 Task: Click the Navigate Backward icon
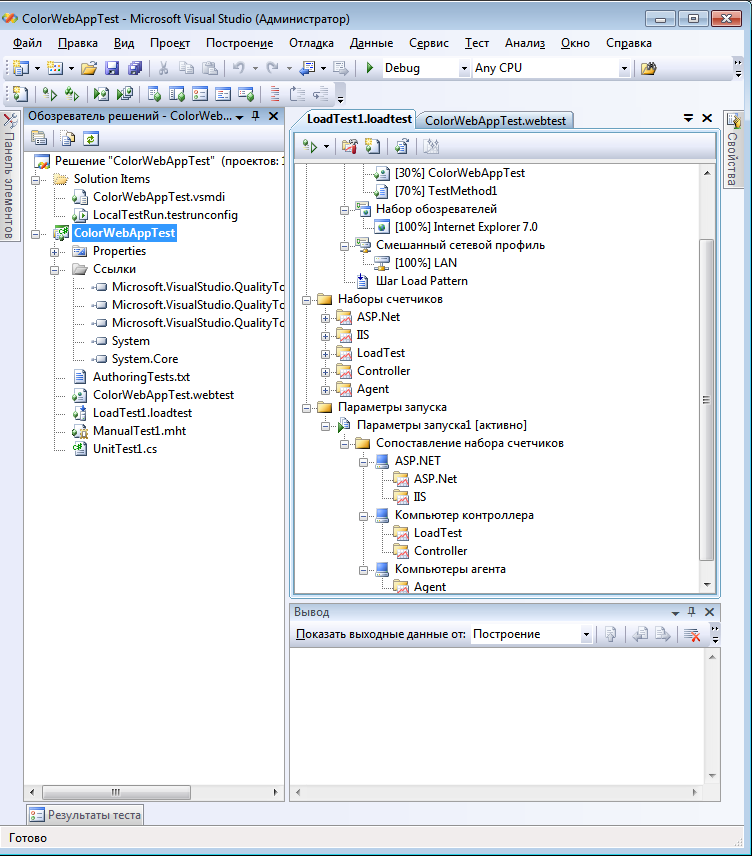pos(307,68)
